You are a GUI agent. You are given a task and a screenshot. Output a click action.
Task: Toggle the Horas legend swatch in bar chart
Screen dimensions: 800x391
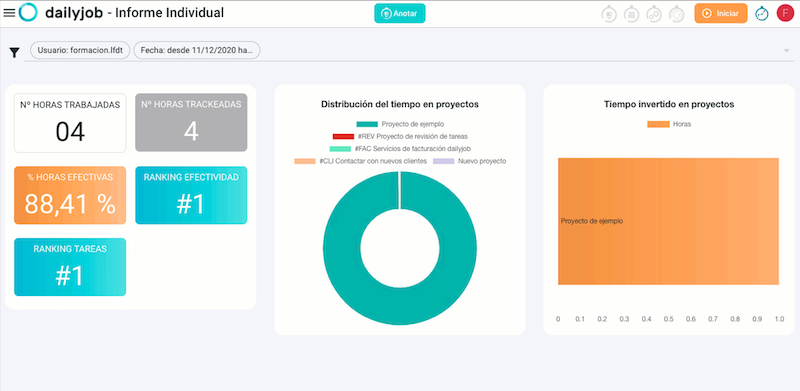658,124
